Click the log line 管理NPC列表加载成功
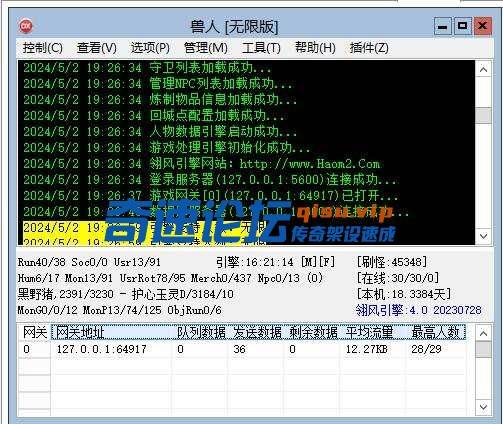Screen dimensions: 503x424 [158, 84]
